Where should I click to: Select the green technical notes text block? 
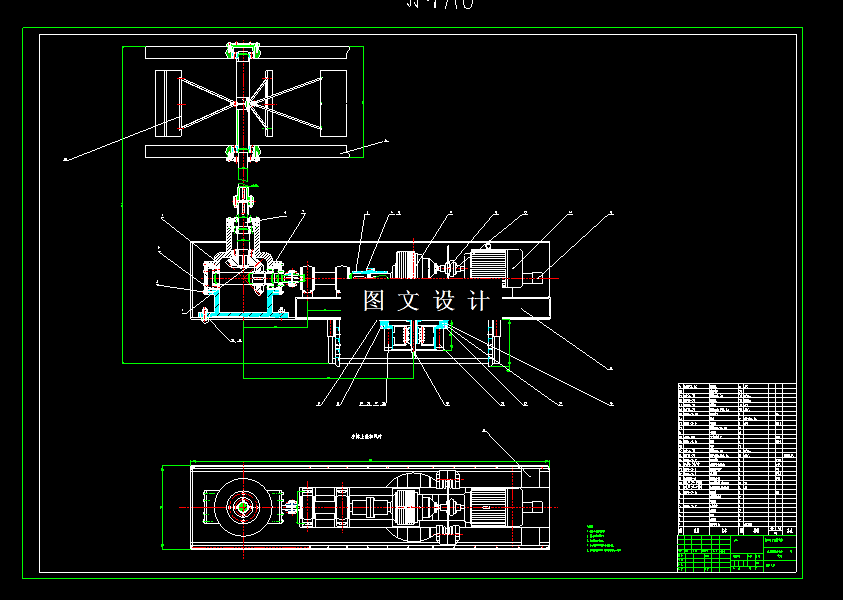tap(604, 539)
